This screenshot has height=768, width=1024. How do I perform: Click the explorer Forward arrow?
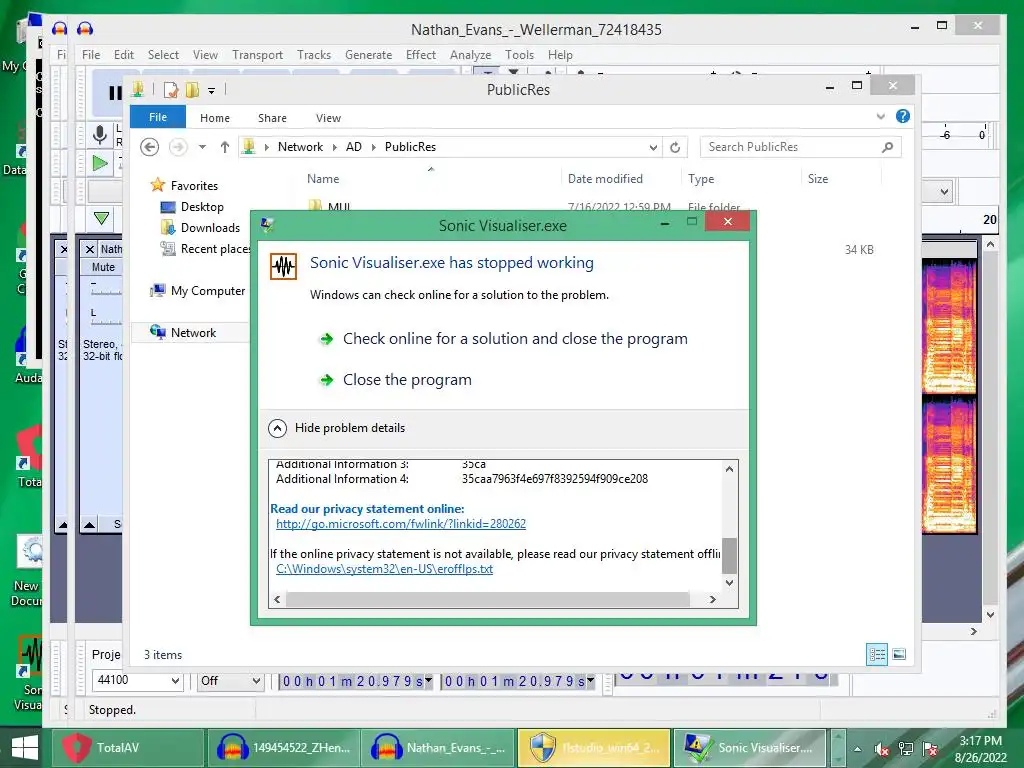[x=178, y=147]
